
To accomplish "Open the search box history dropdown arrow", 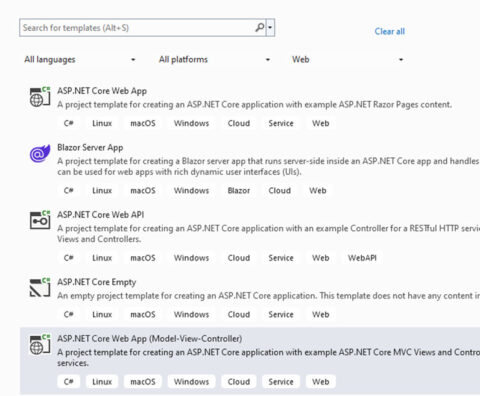I will (270, 28).
